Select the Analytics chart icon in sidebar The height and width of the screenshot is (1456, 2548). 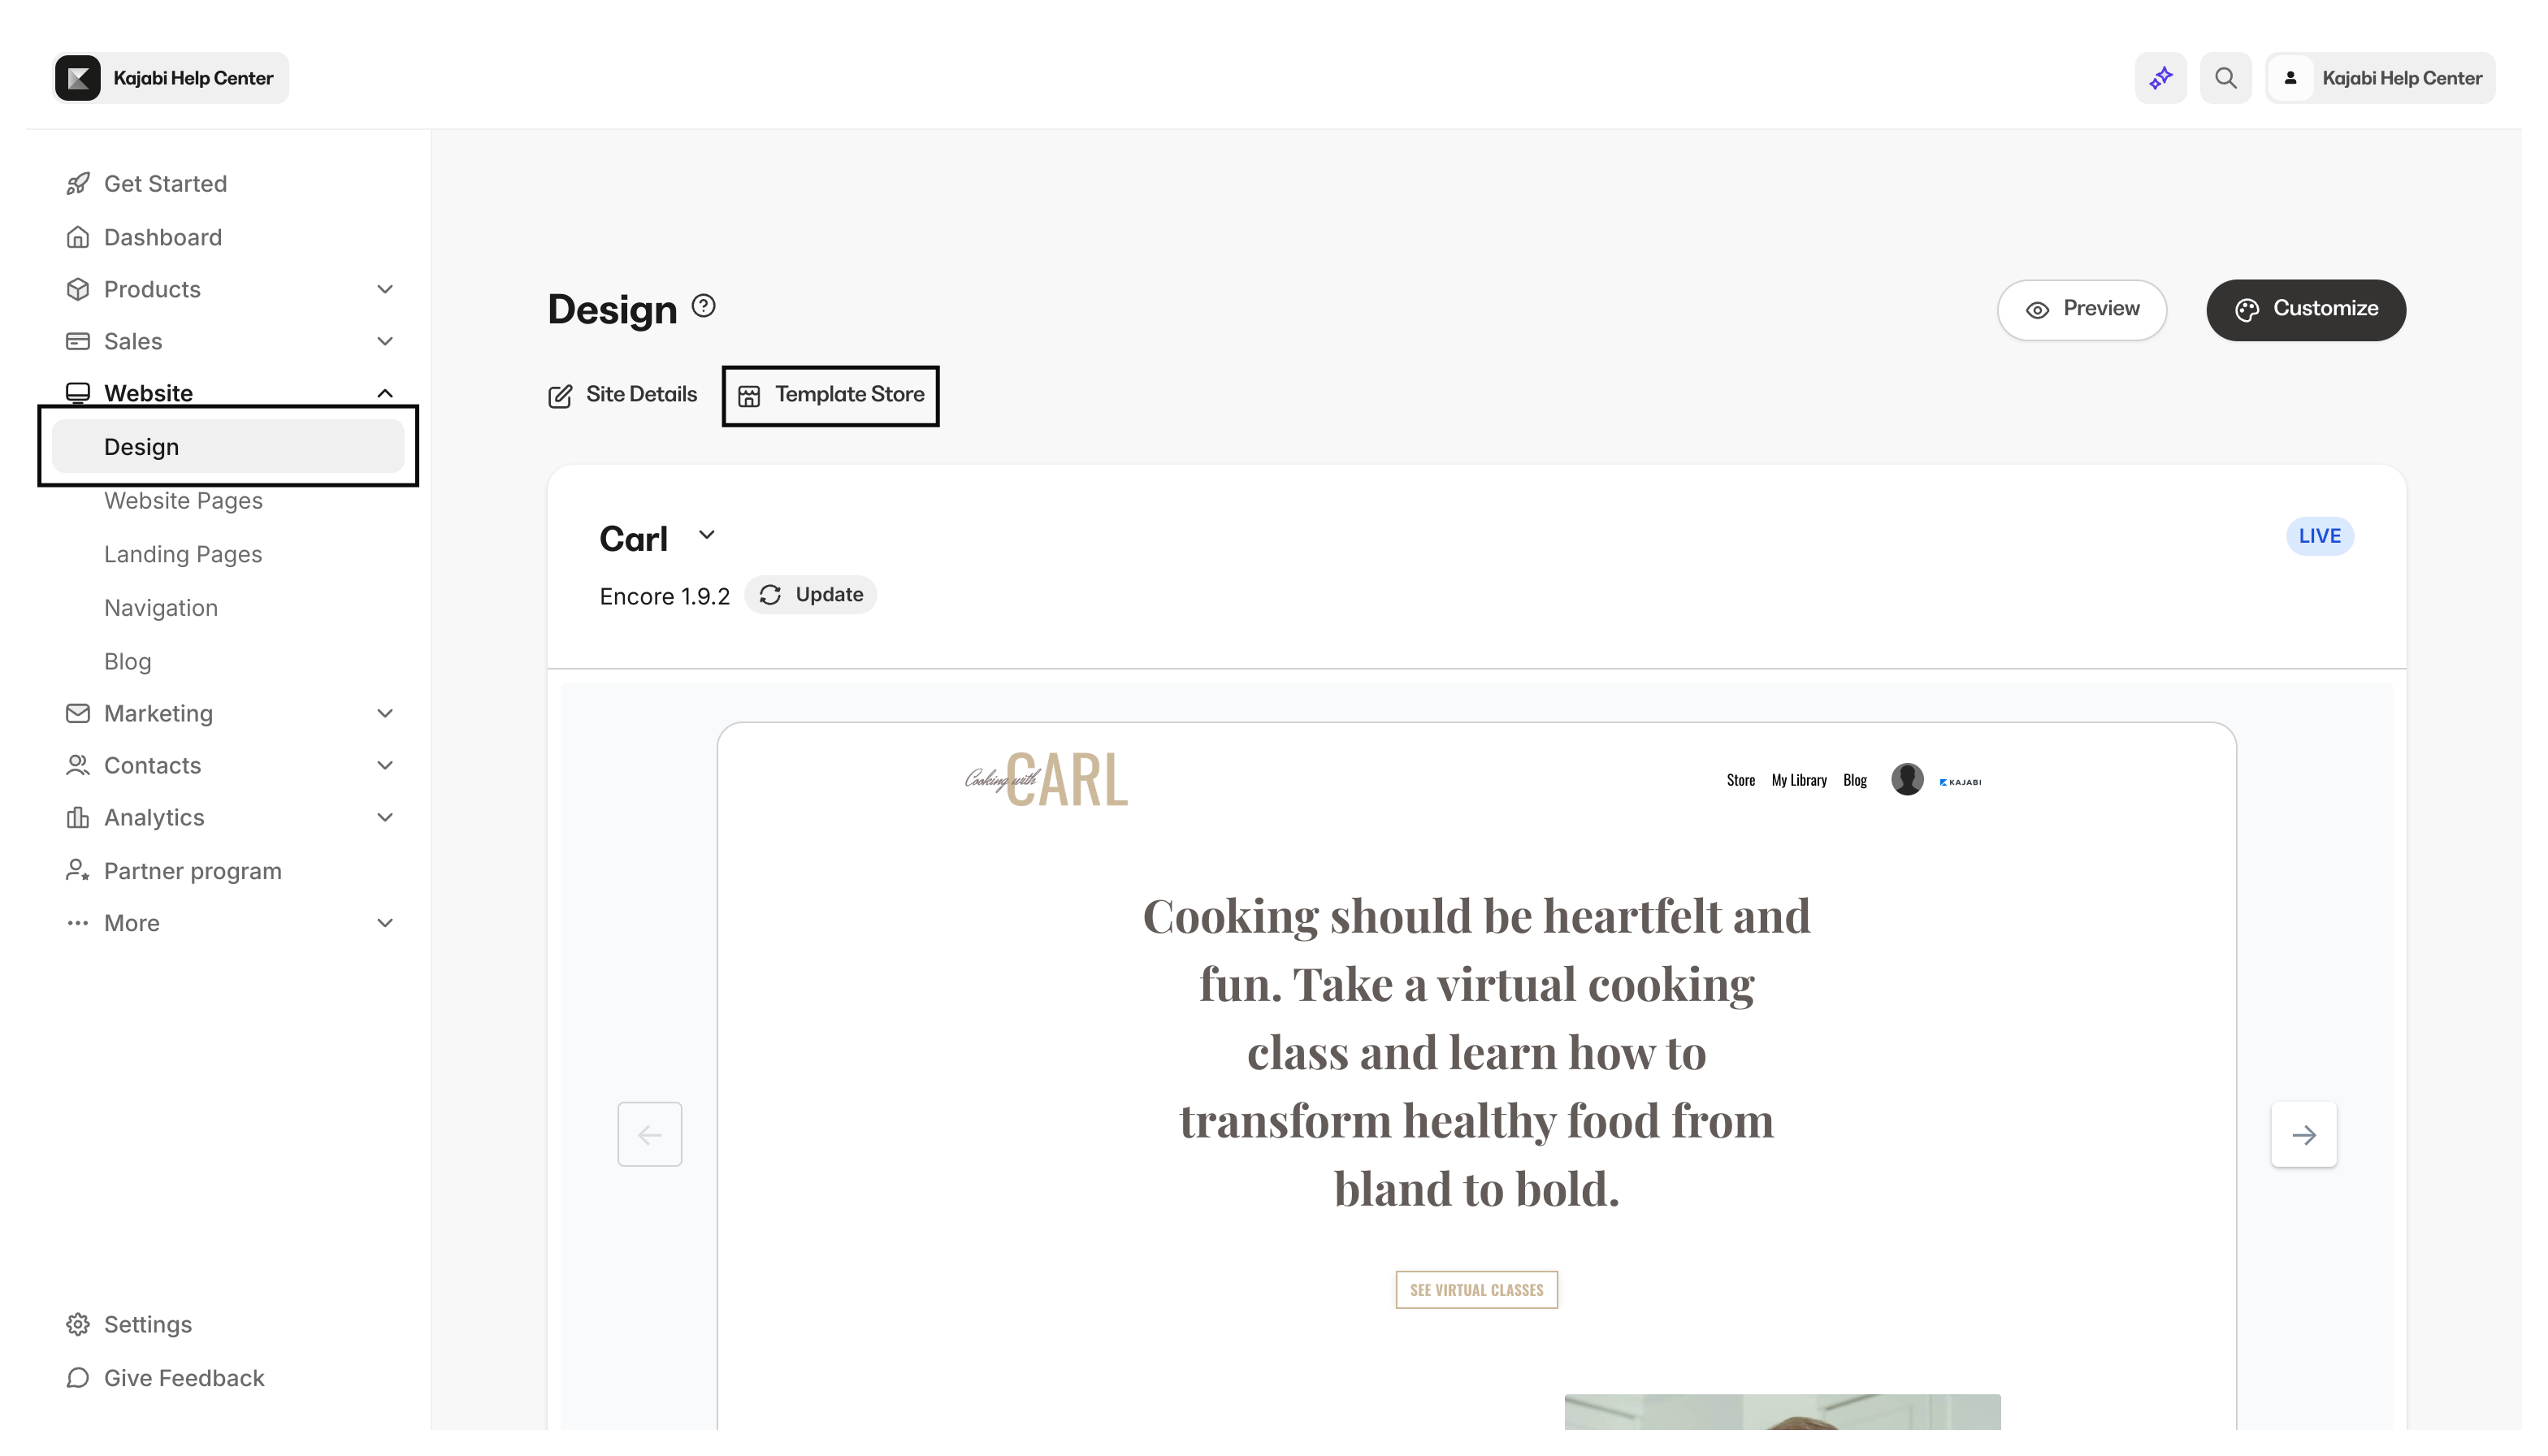(78, 817)
